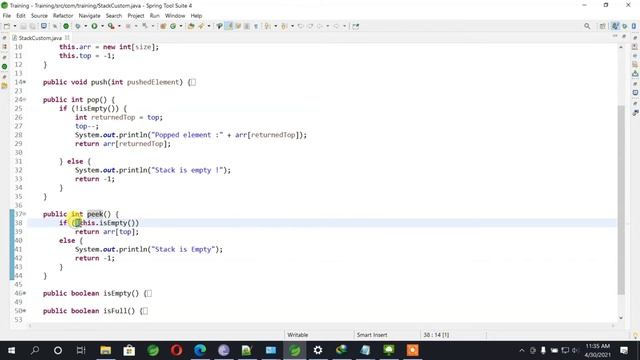
Task: Select the StackCustom.java editor tab
Action: coord(40,38)
